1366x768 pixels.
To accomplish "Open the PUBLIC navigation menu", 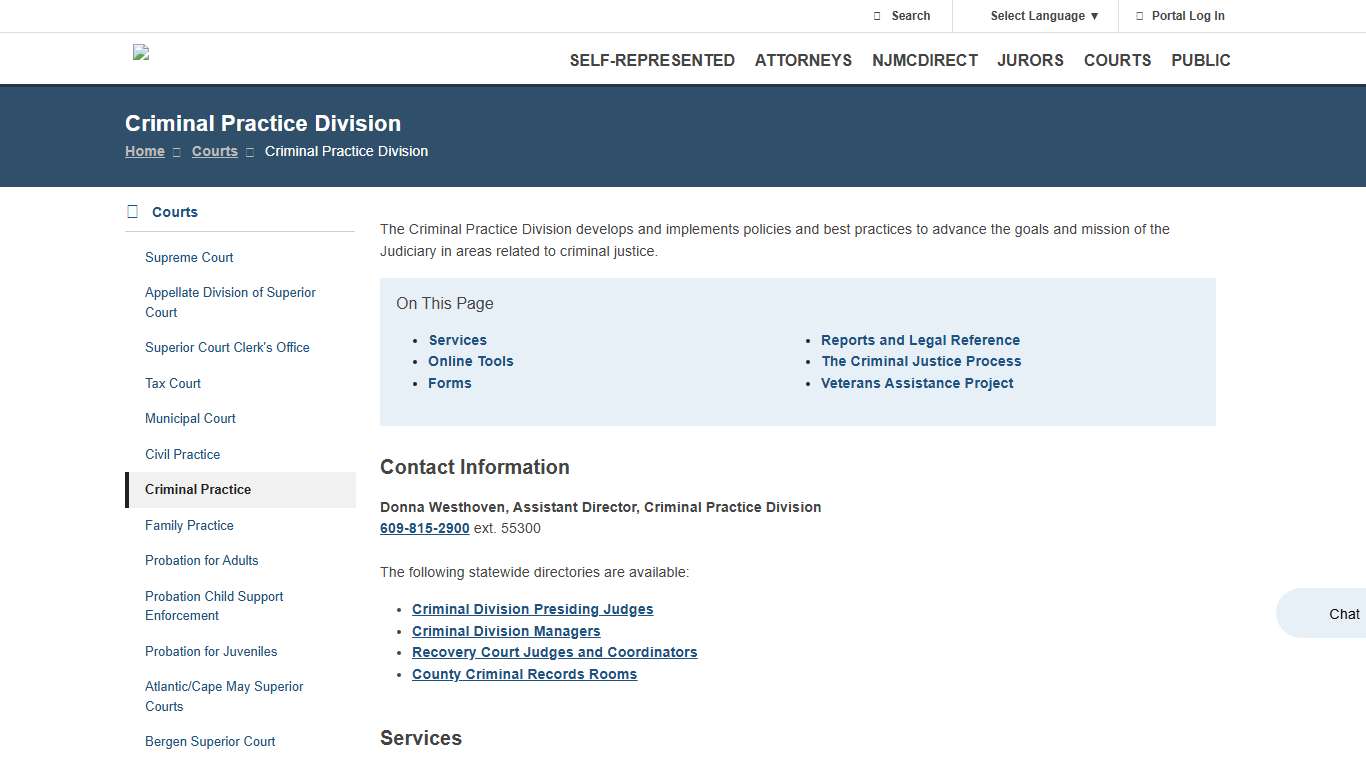I will coord(1200,60).
